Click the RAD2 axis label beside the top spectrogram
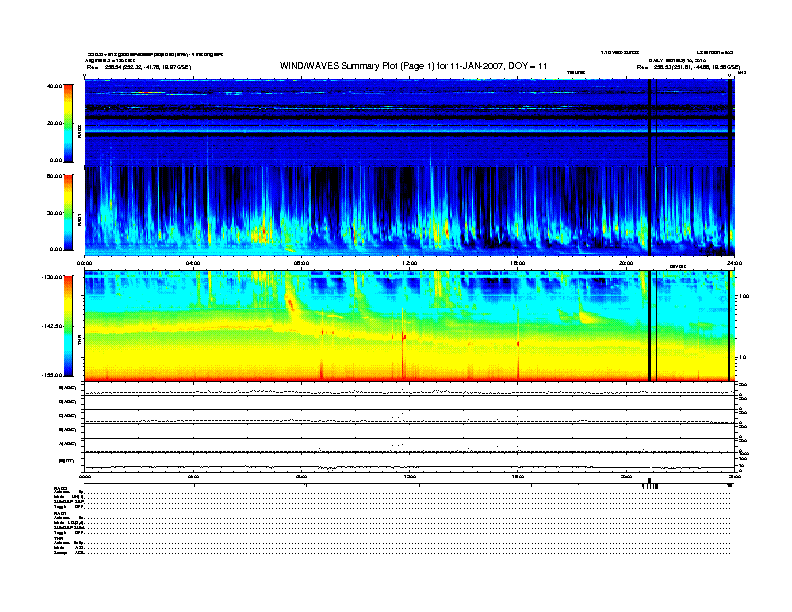 [80, 131]
